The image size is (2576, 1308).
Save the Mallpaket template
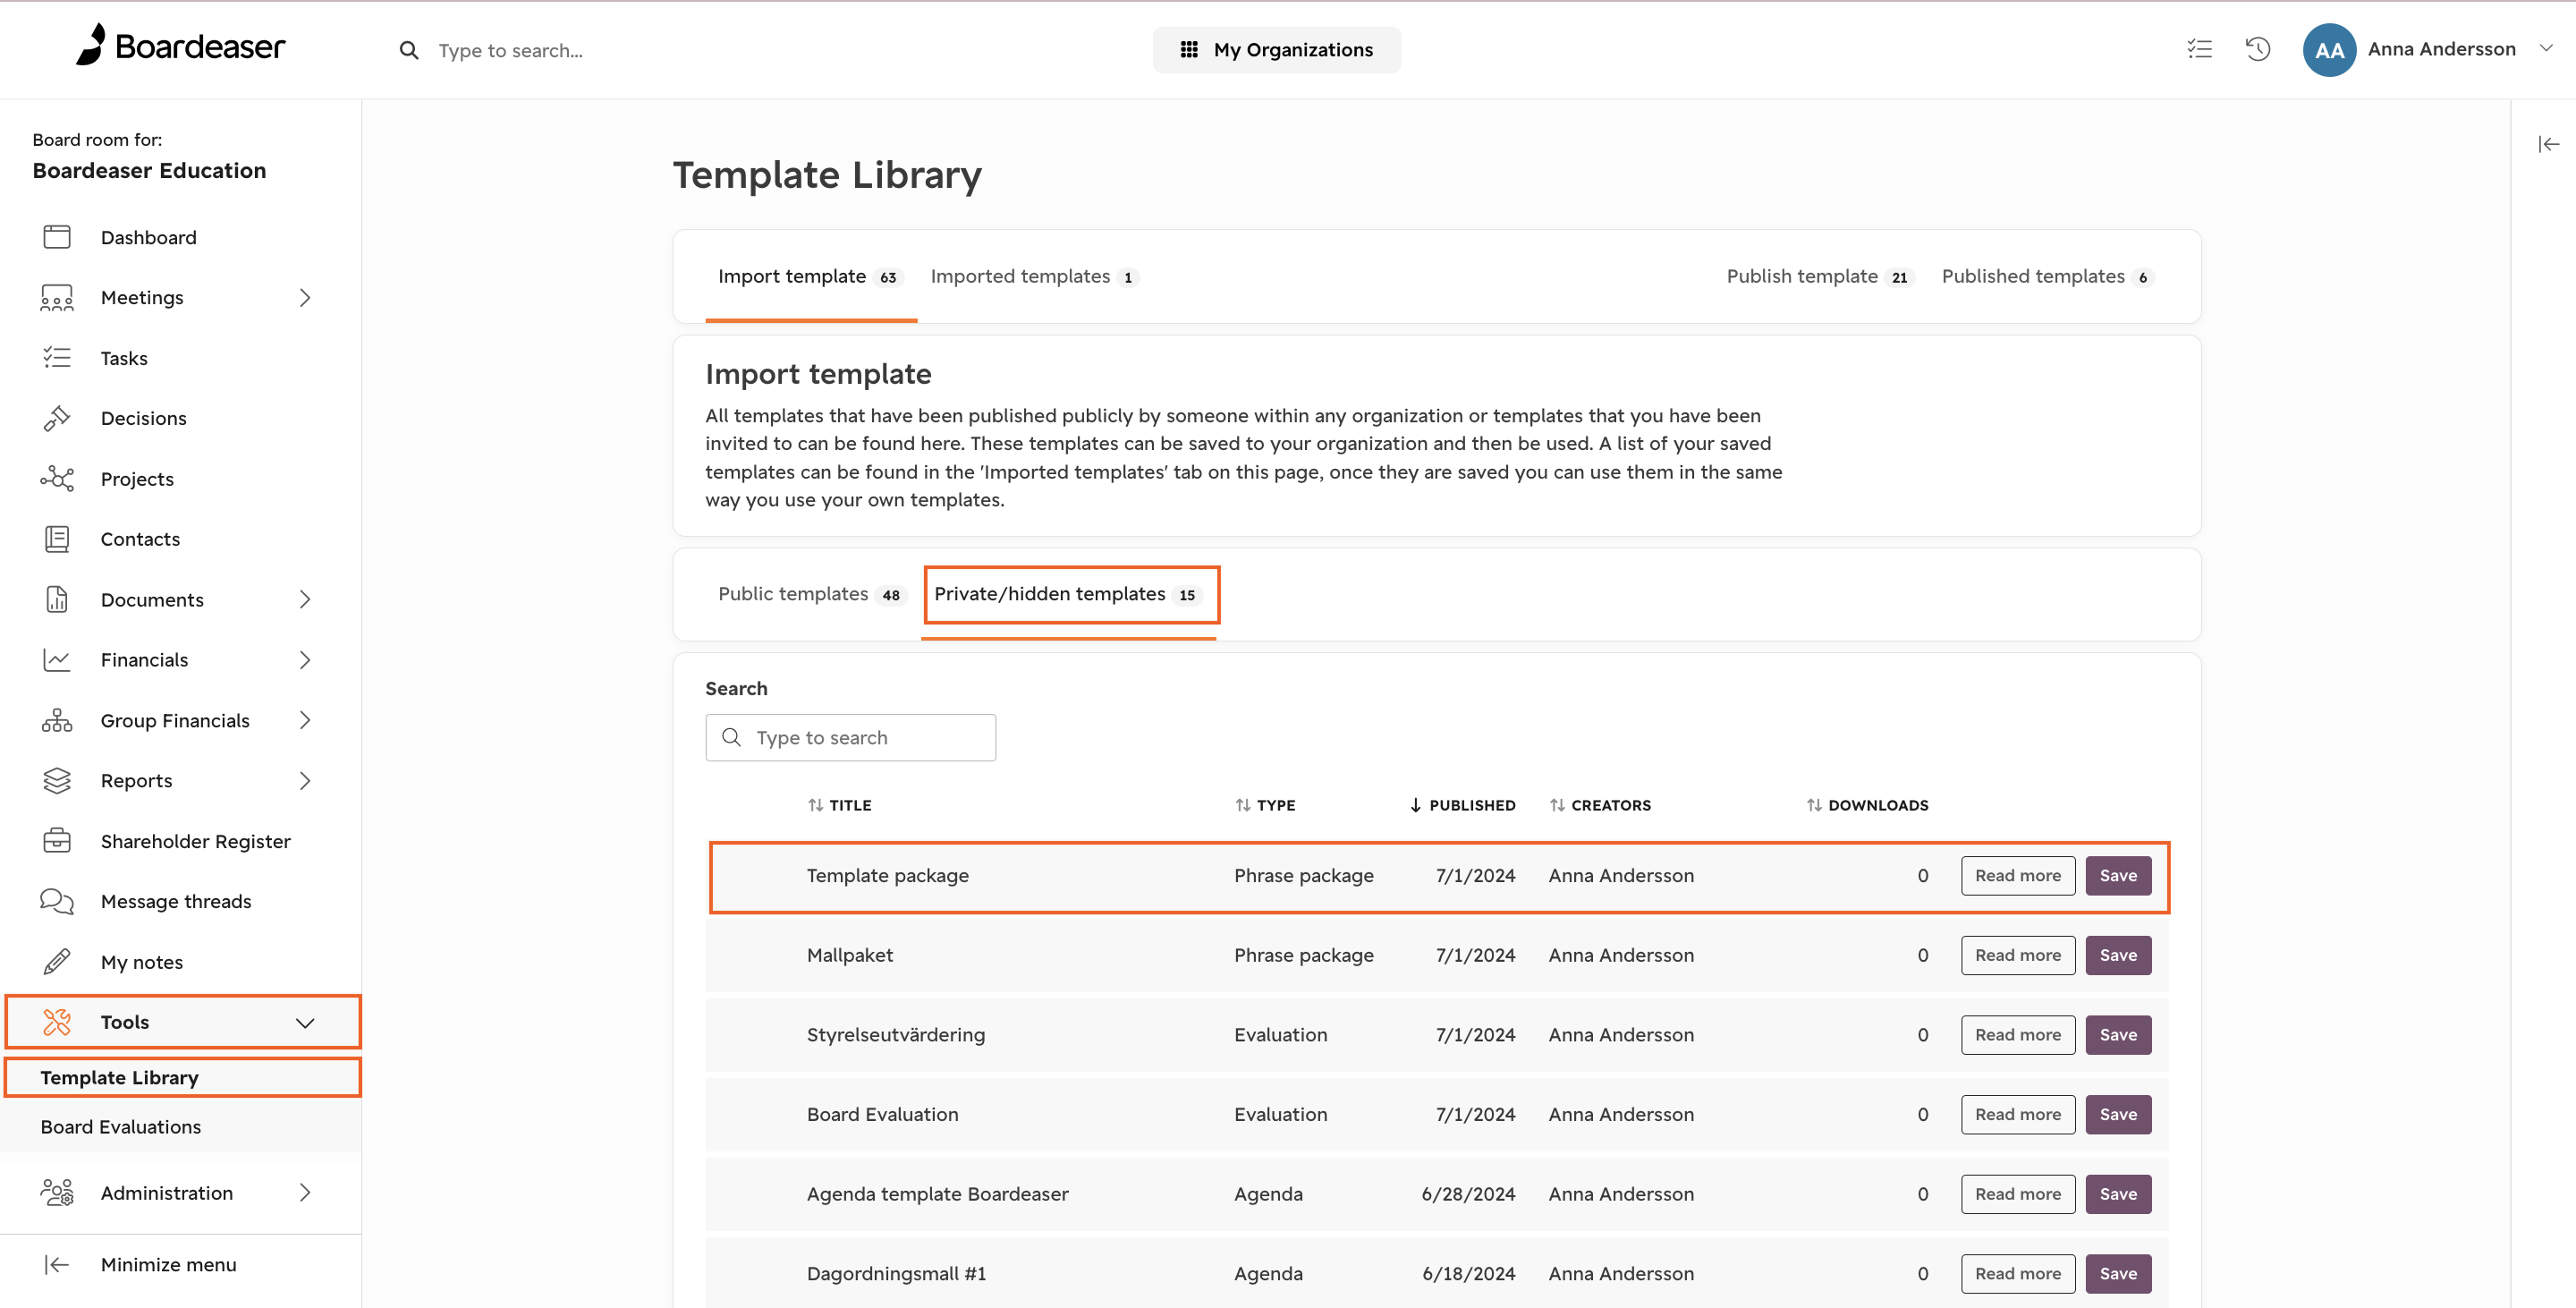(x=2118, y=955)
